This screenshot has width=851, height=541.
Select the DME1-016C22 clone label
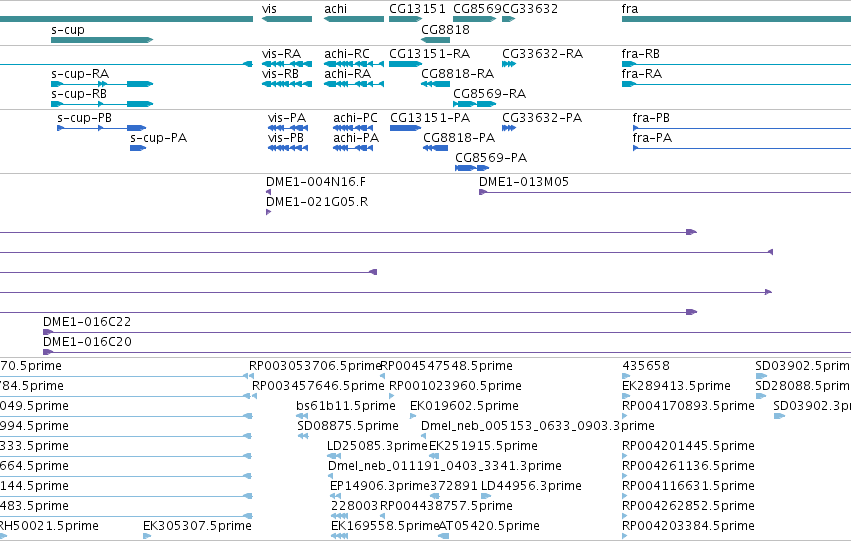coord(87,322)
